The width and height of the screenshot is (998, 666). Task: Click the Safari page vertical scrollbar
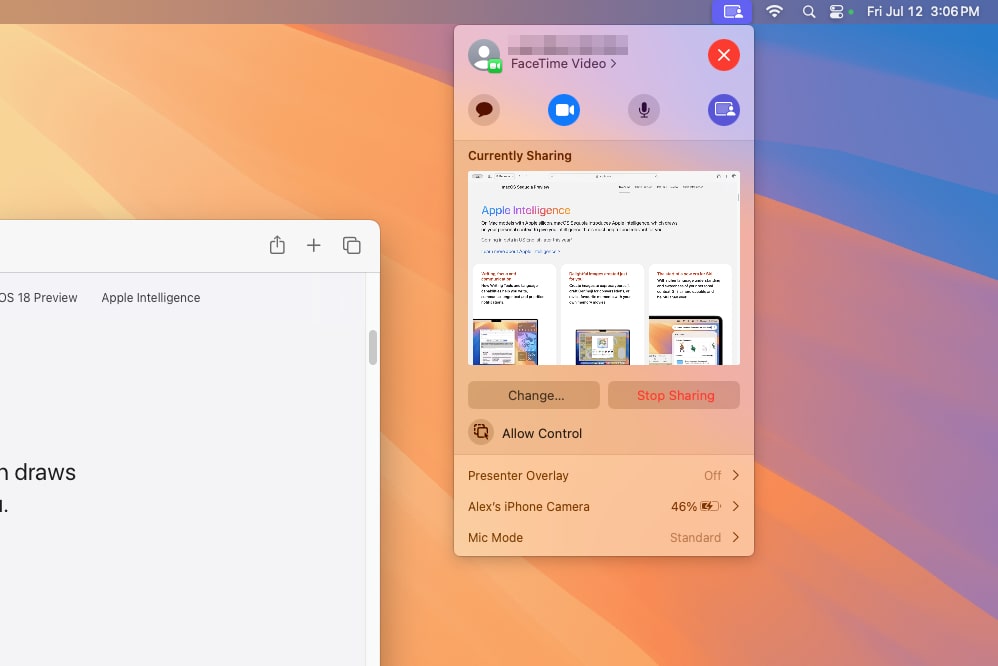pos(372,347)
